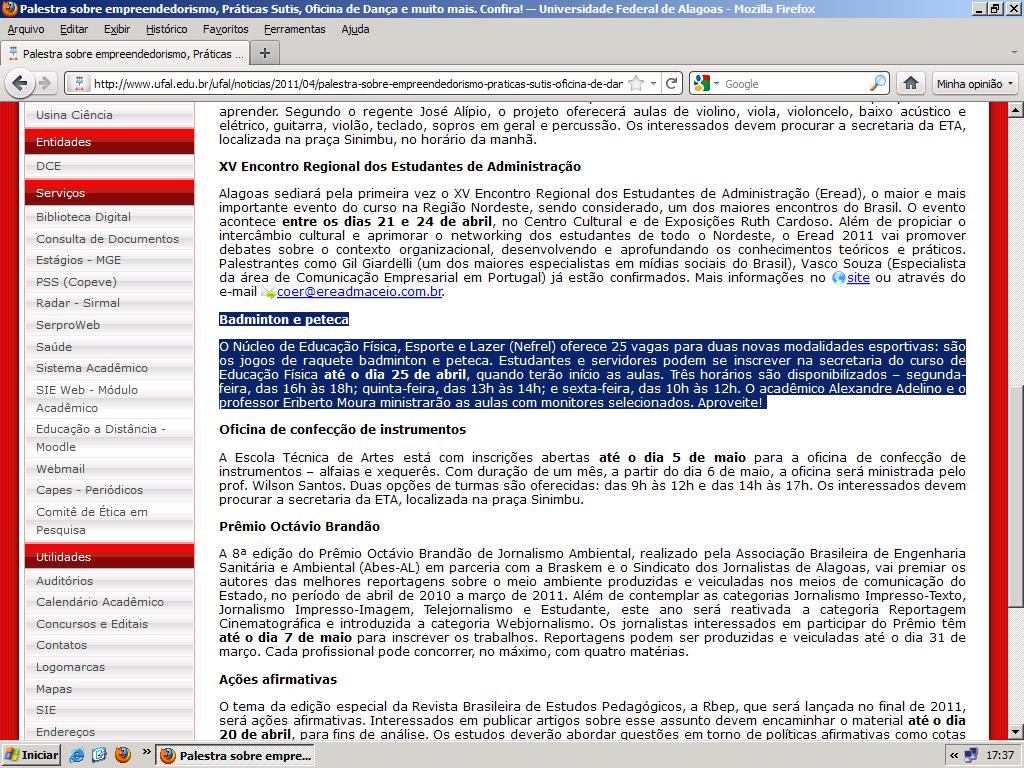Bookmark this page with the star icon

(635, 83)
